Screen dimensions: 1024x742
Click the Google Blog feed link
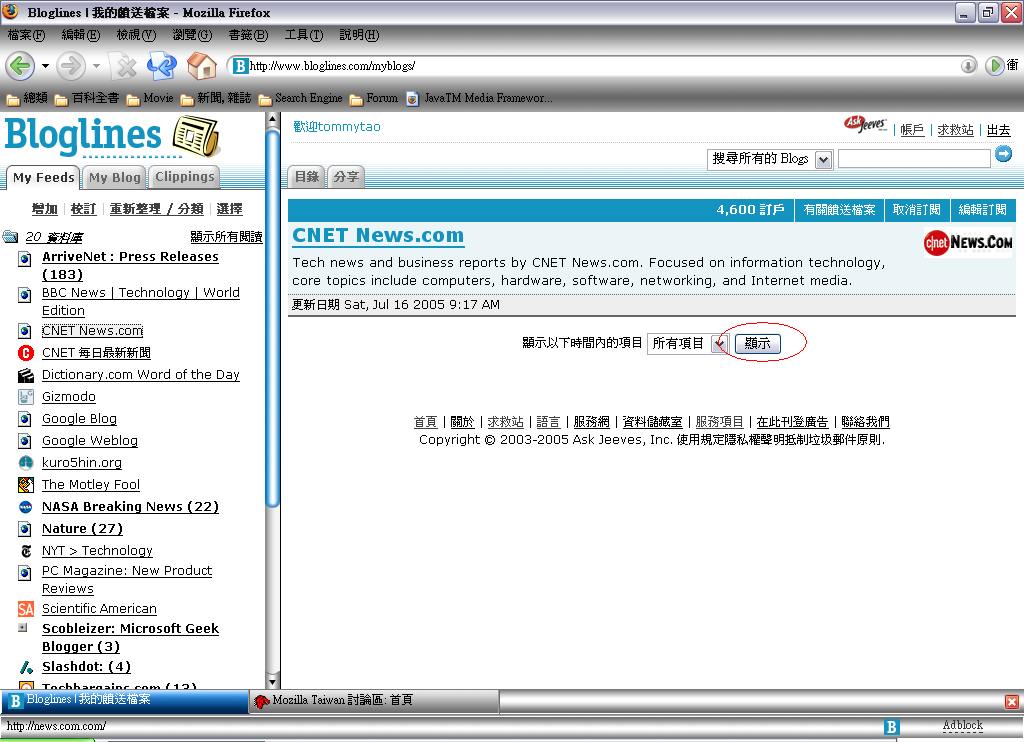click(x=79, y=419)
